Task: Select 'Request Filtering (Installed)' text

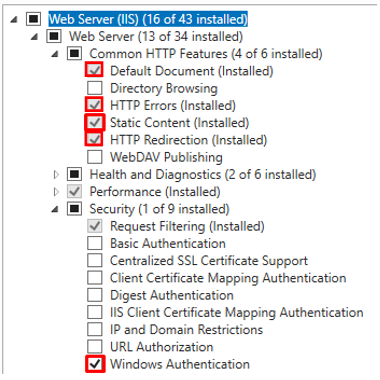Action: point(187,226)
